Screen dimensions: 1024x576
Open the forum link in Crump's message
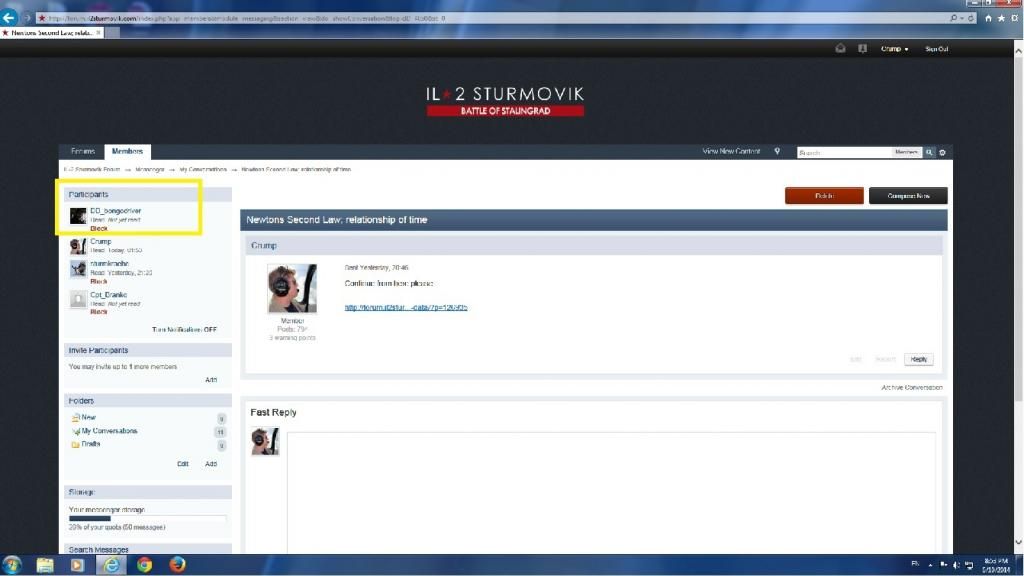(406, 307)
